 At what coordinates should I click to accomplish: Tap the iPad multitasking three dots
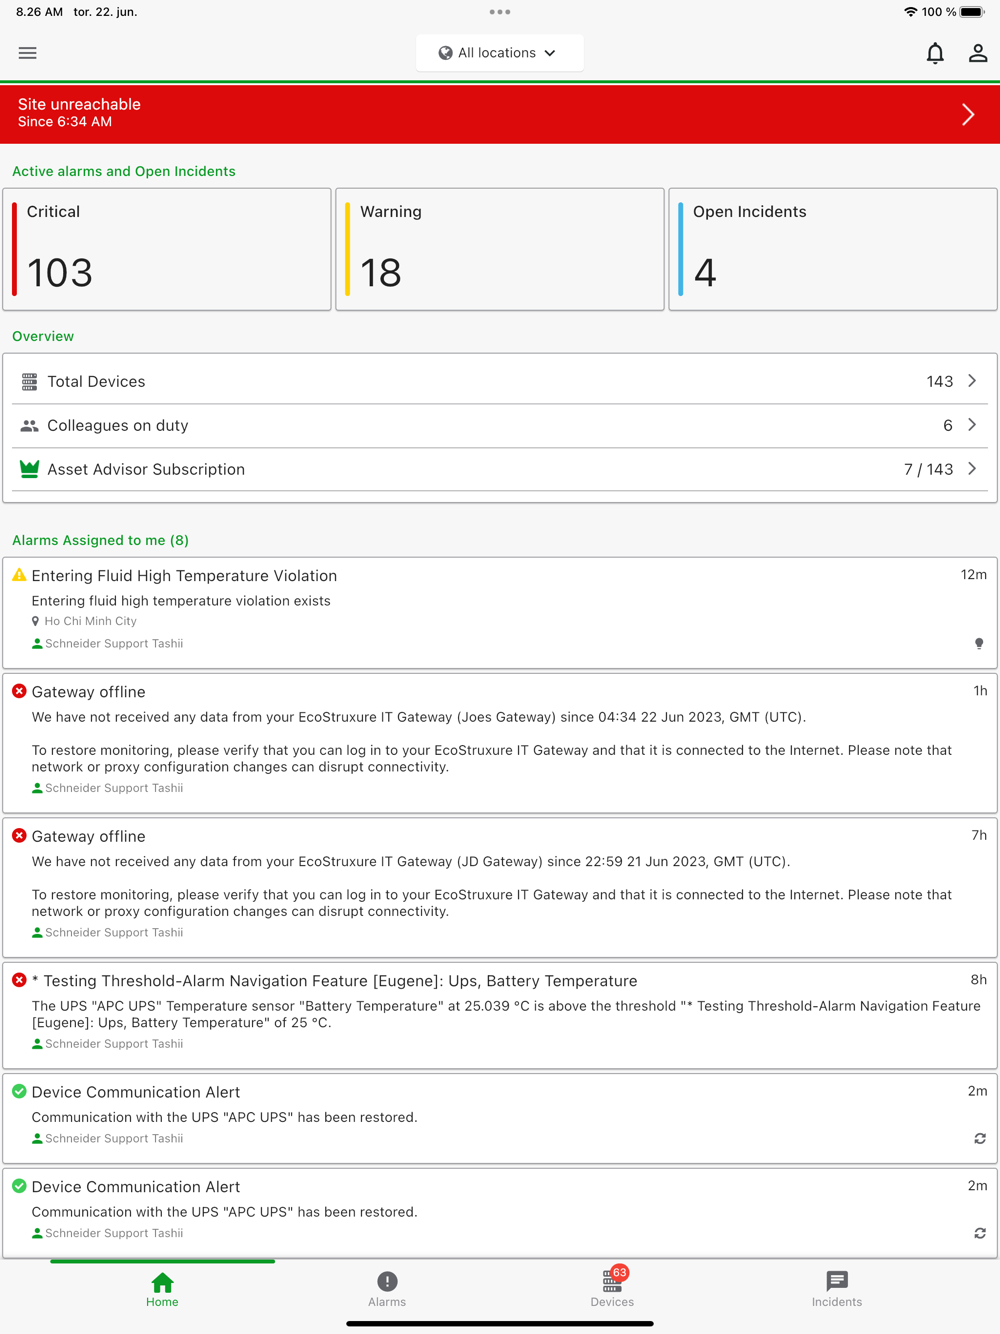click(x=500, y=12)
